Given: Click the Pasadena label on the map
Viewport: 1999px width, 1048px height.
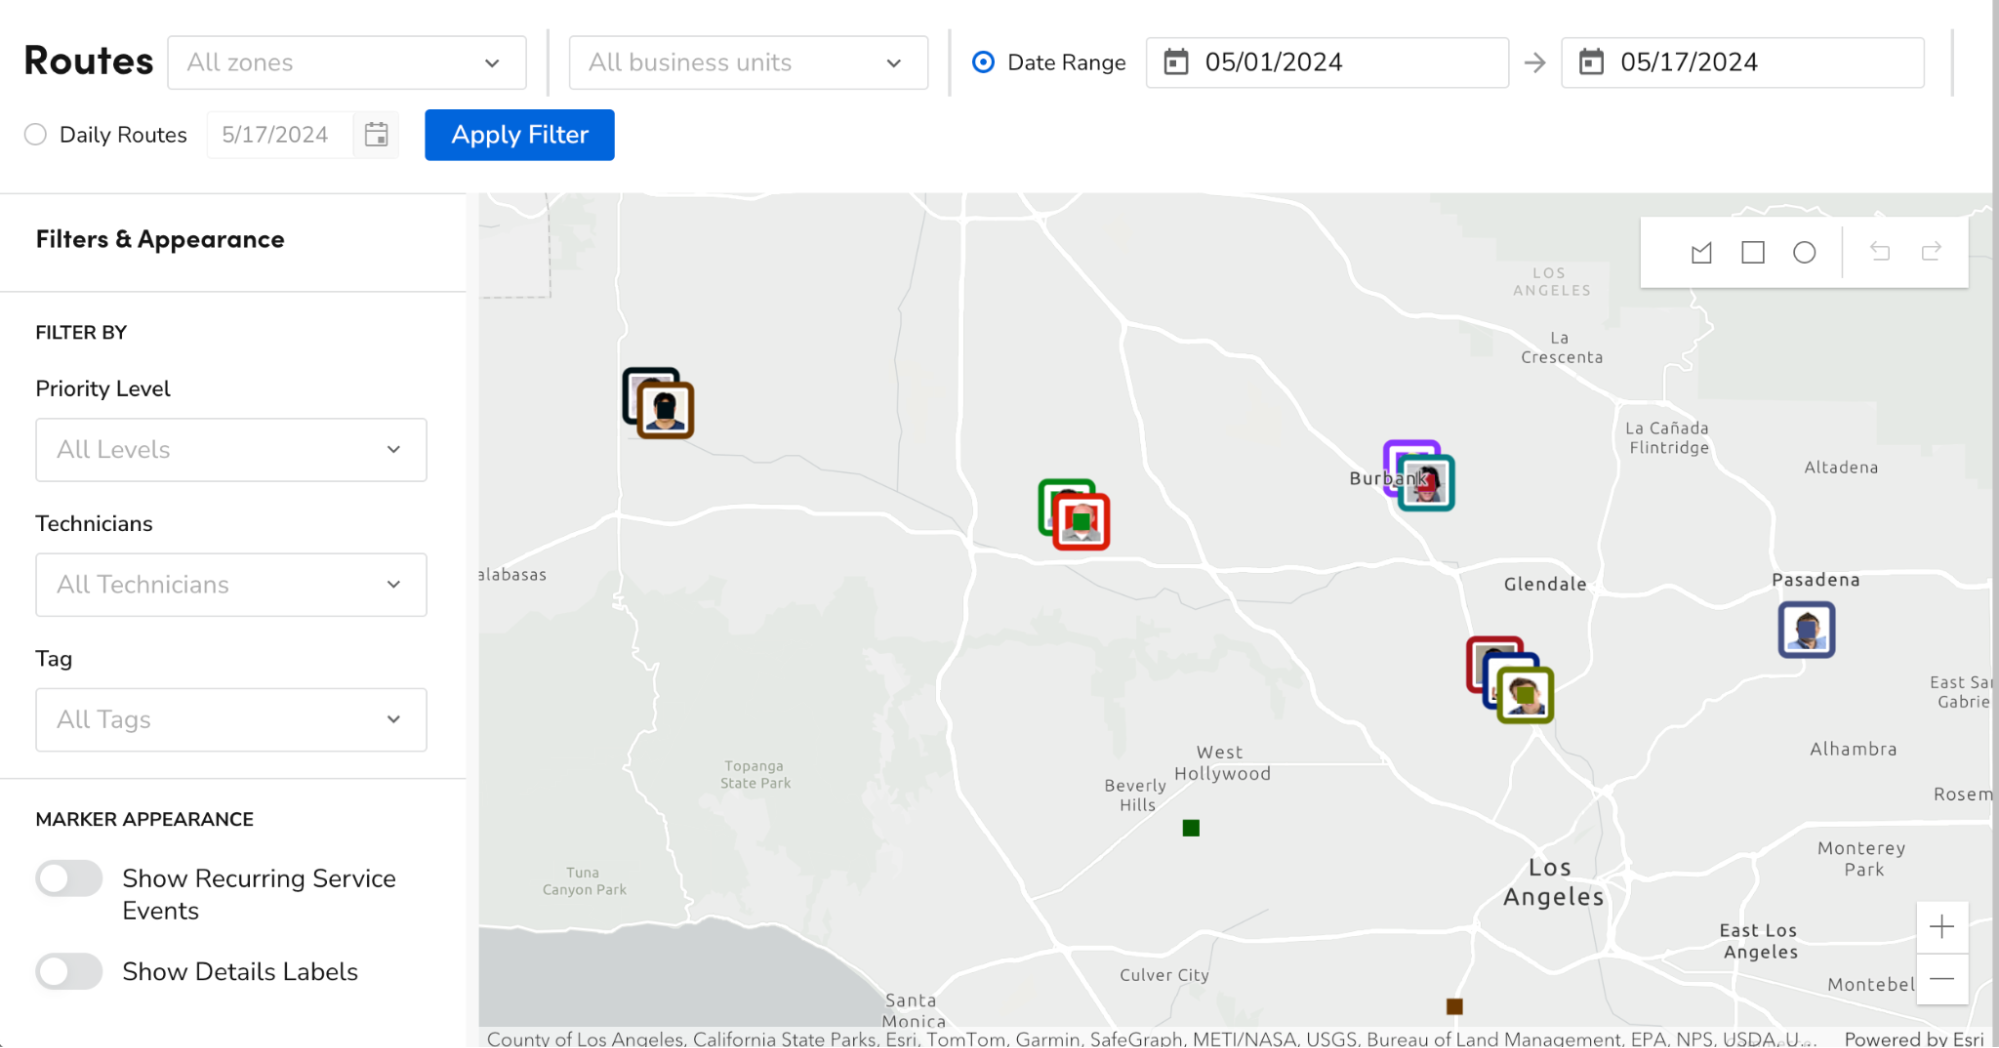Looking at the screenshot, I should coord(1815,580).
